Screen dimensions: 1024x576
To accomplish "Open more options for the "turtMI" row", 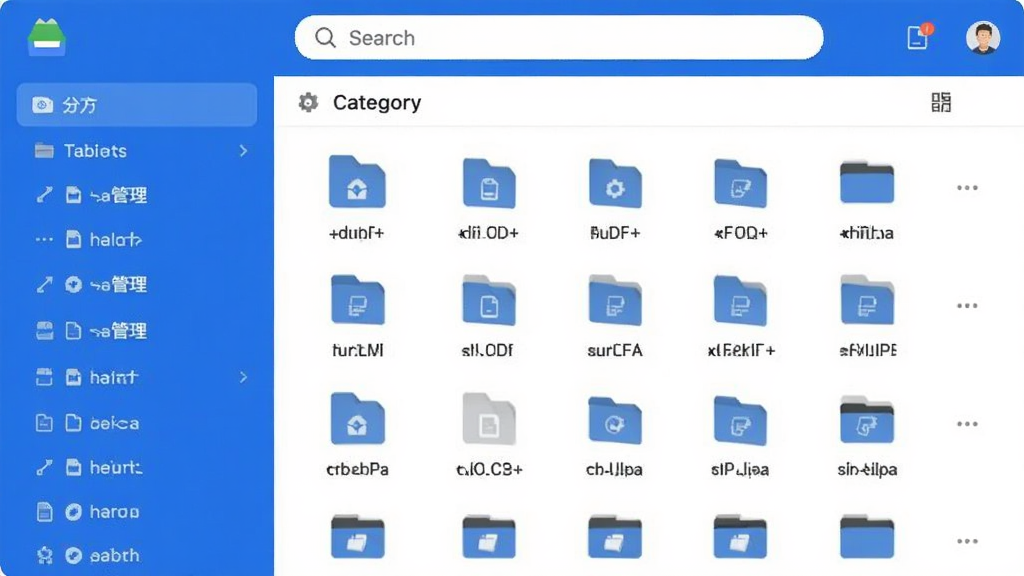I will click(967, 306).
